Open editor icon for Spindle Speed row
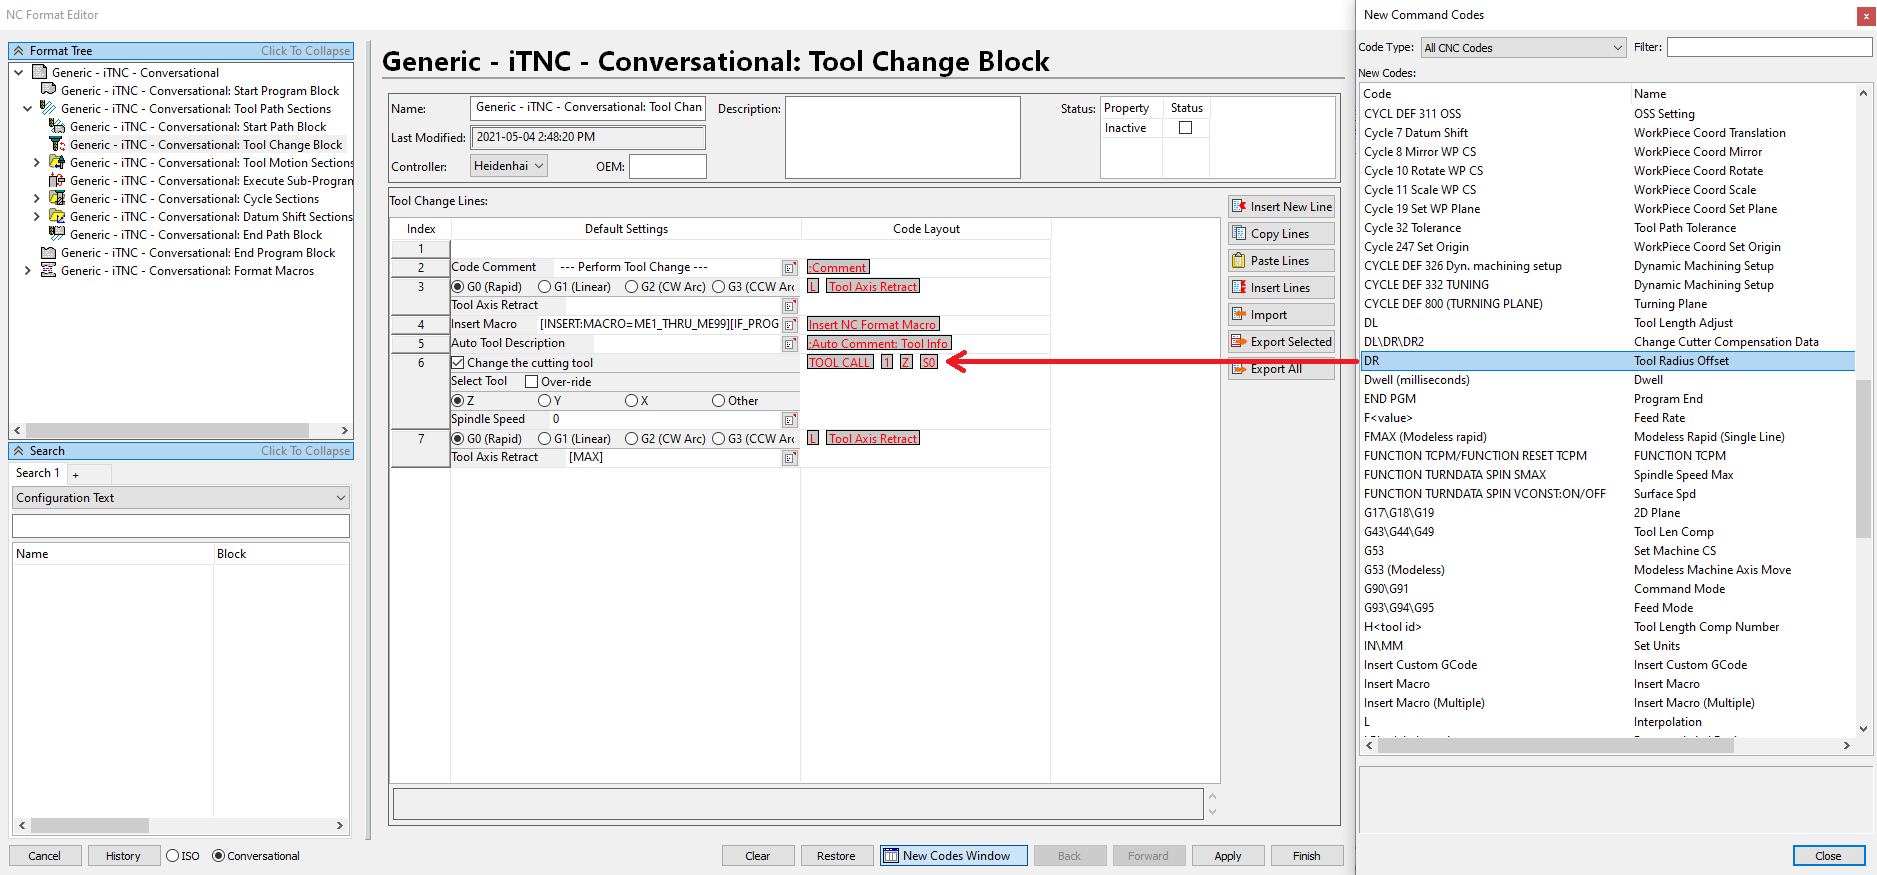 pos(790,420)
